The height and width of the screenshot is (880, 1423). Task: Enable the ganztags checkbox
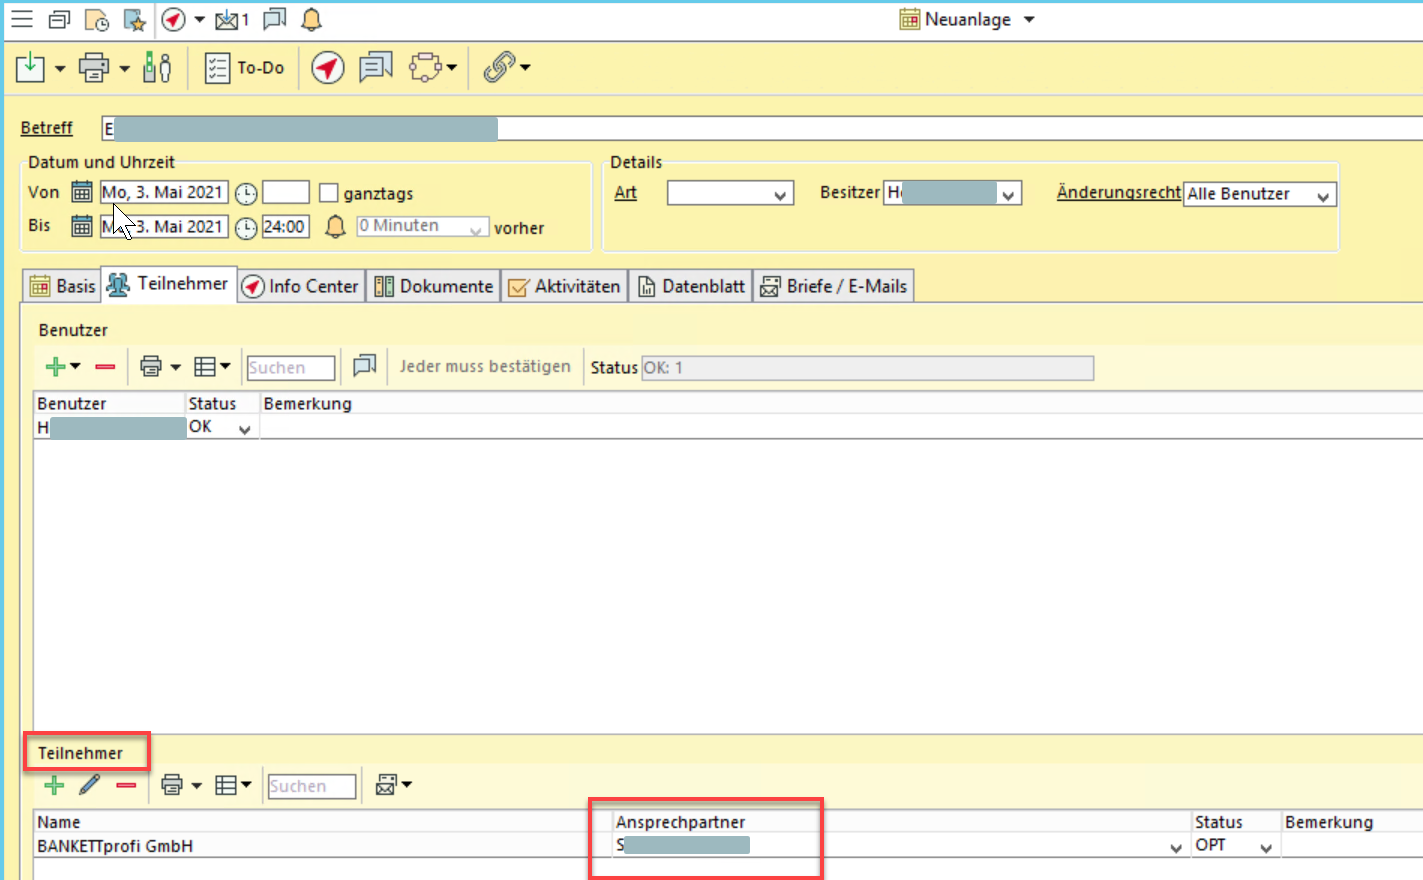tap(328, 193)
